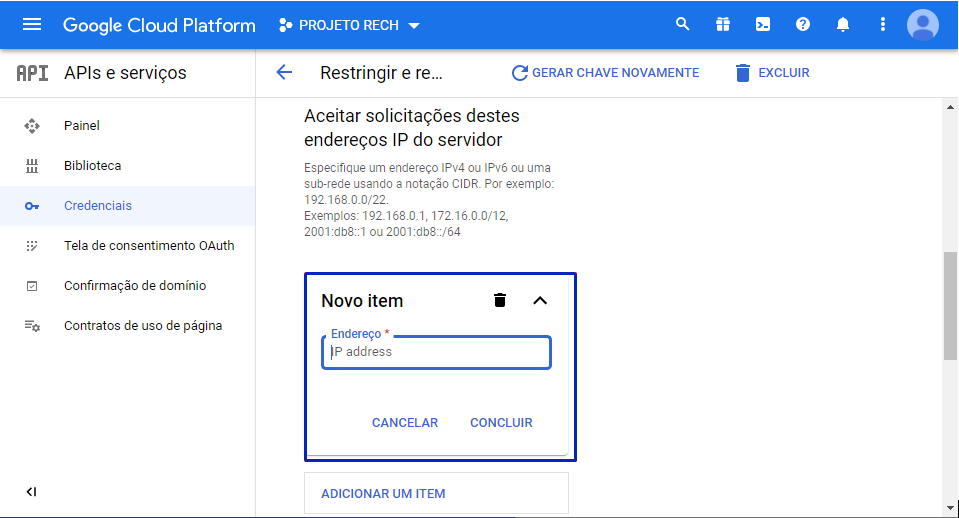
Task: Delete Novo item with trash icon
Action: click(x=500, y=300)
